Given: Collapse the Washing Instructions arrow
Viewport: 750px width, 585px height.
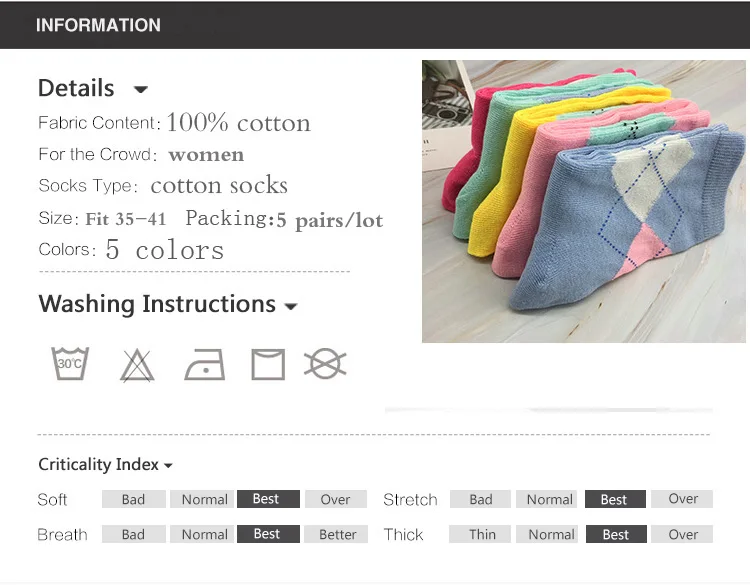Looking at the screenshot, I should point(291,306).
